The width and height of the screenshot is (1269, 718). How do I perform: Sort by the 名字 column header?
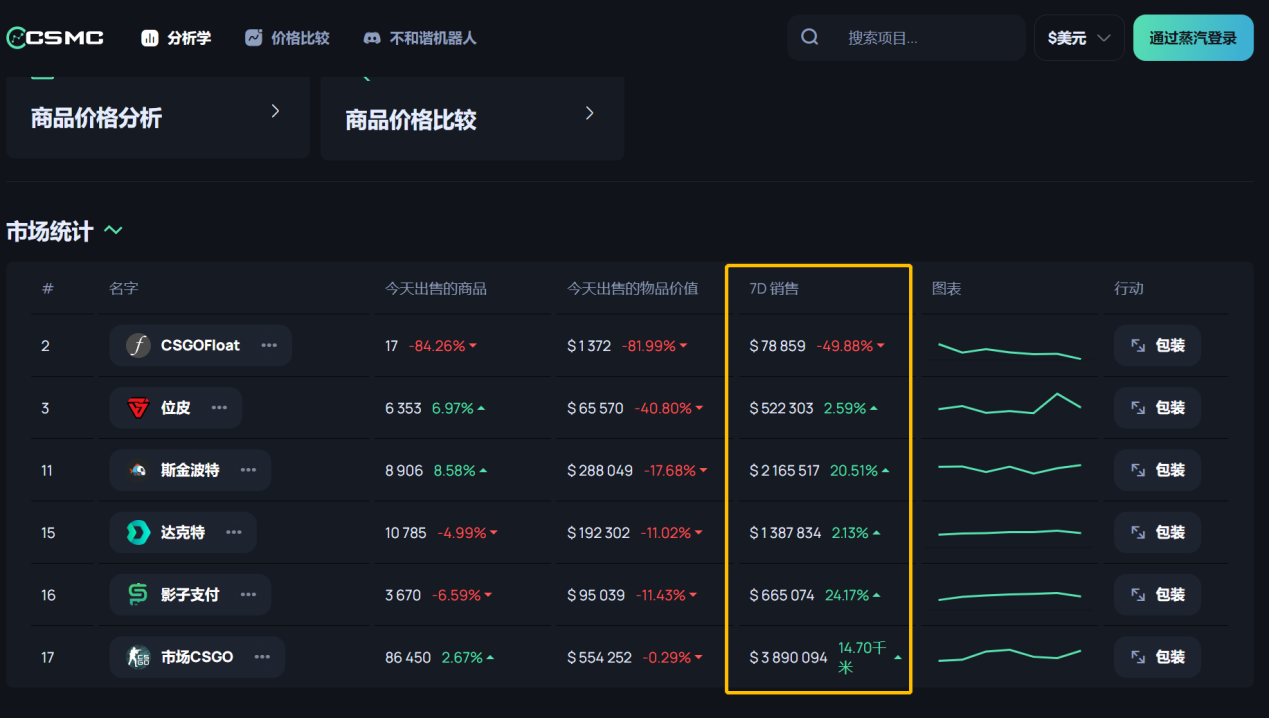124,288
